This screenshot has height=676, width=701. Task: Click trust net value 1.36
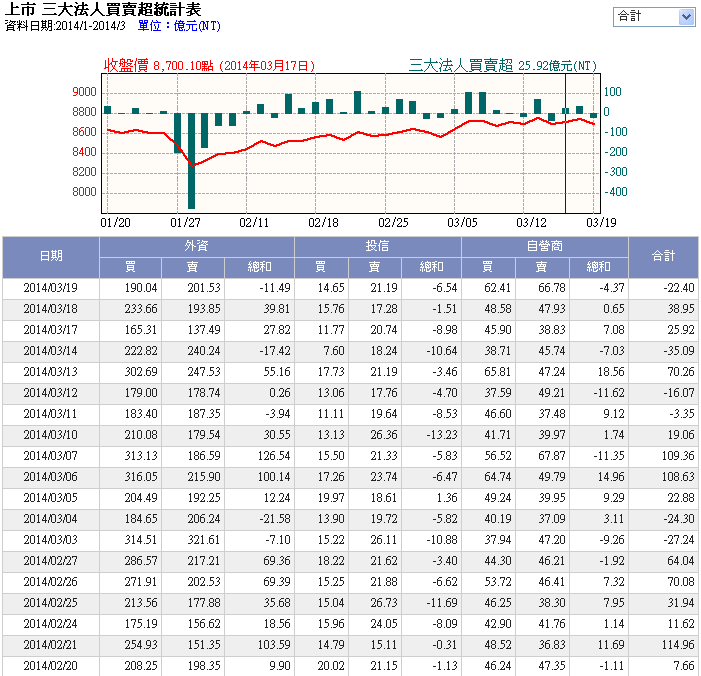click(x=447, y=499)
